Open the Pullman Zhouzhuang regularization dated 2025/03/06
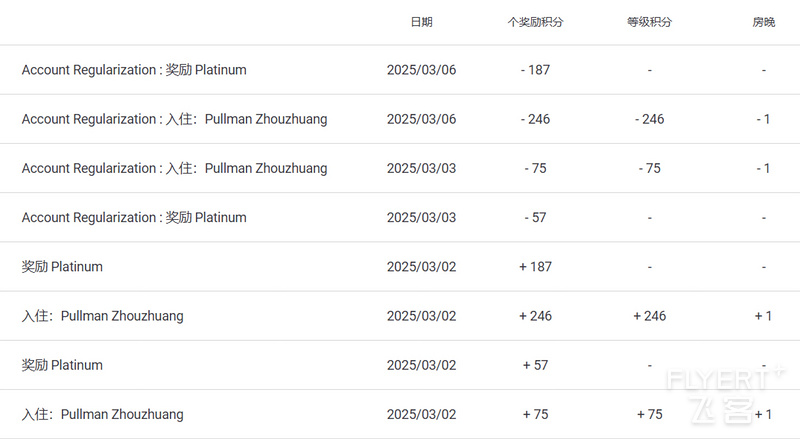This screenshot has height=439, width=800. pyautogui.click(x=400, y=119)
